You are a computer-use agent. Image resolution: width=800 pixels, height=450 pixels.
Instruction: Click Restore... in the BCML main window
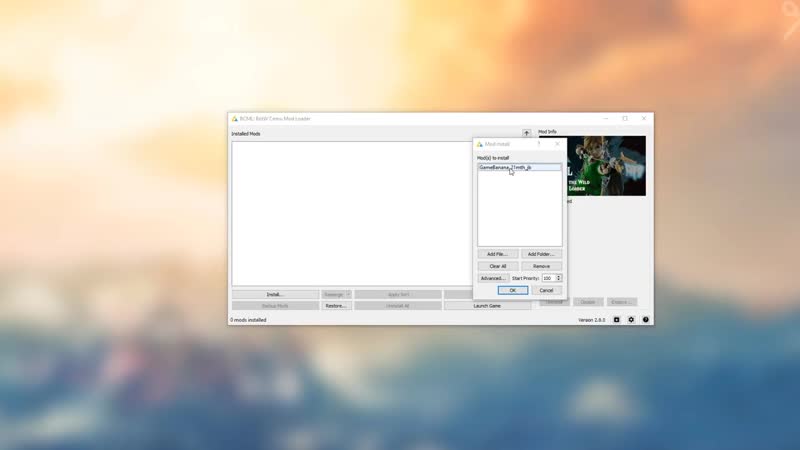pos(336,306)
